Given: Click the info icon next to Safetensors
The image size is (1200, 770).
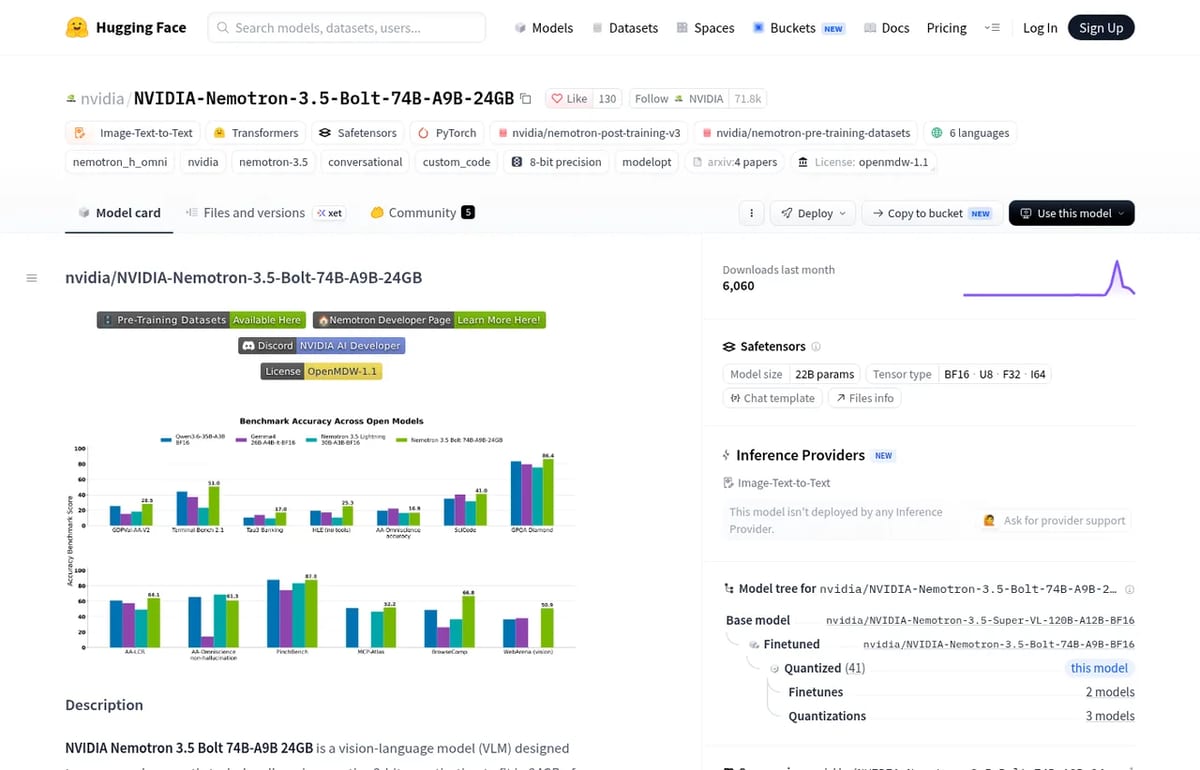Looking at the screenshot, I should pos(816,347).
